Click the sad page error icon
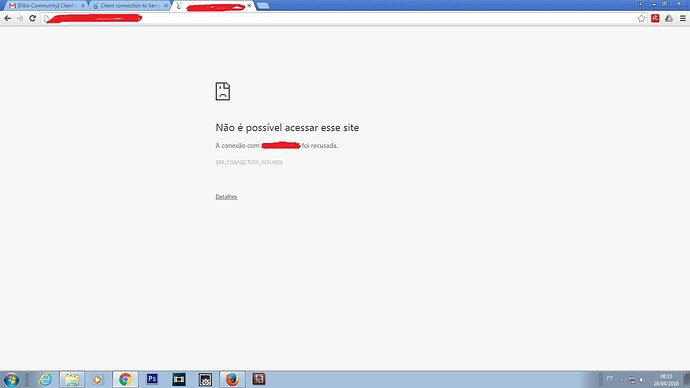This screenshot has height=388, width=690. [223, 91]
